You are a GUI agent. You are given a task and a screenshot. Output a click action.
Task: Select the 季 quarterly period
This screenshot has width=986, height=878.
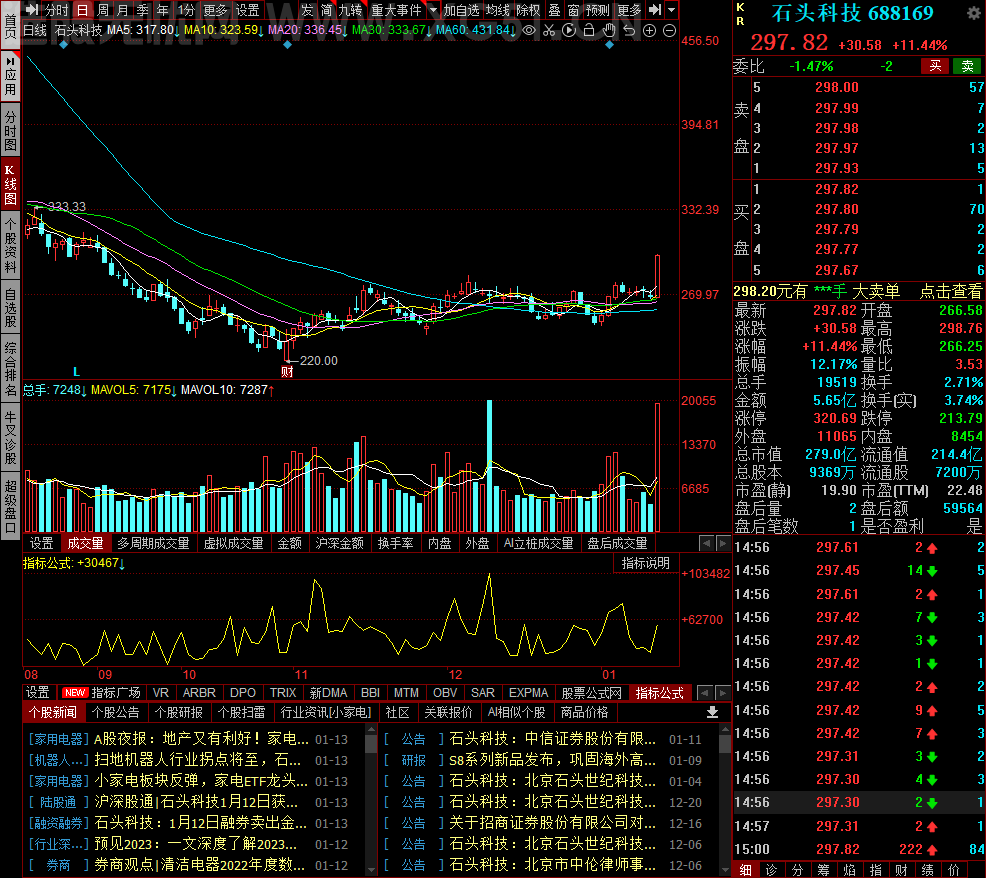tap(143, 10)
